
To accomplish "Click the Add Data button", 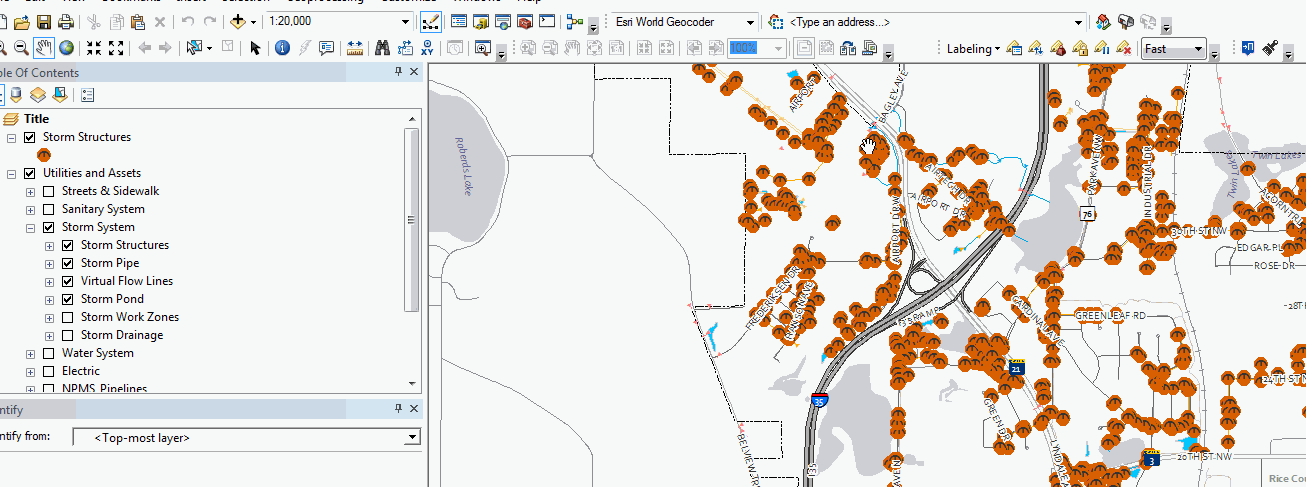I will 237,21.
